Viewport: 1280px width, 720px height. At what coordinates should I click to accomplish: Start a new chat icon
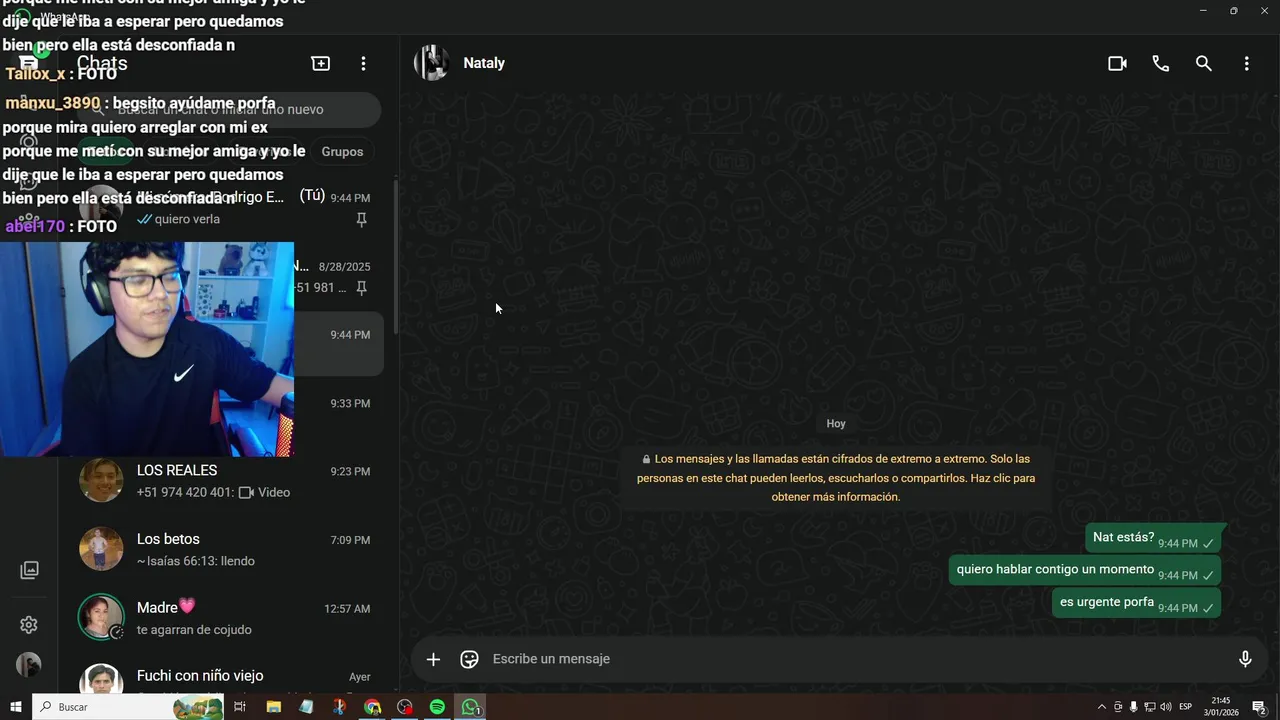pyautogui.click(x=321, y=63)
